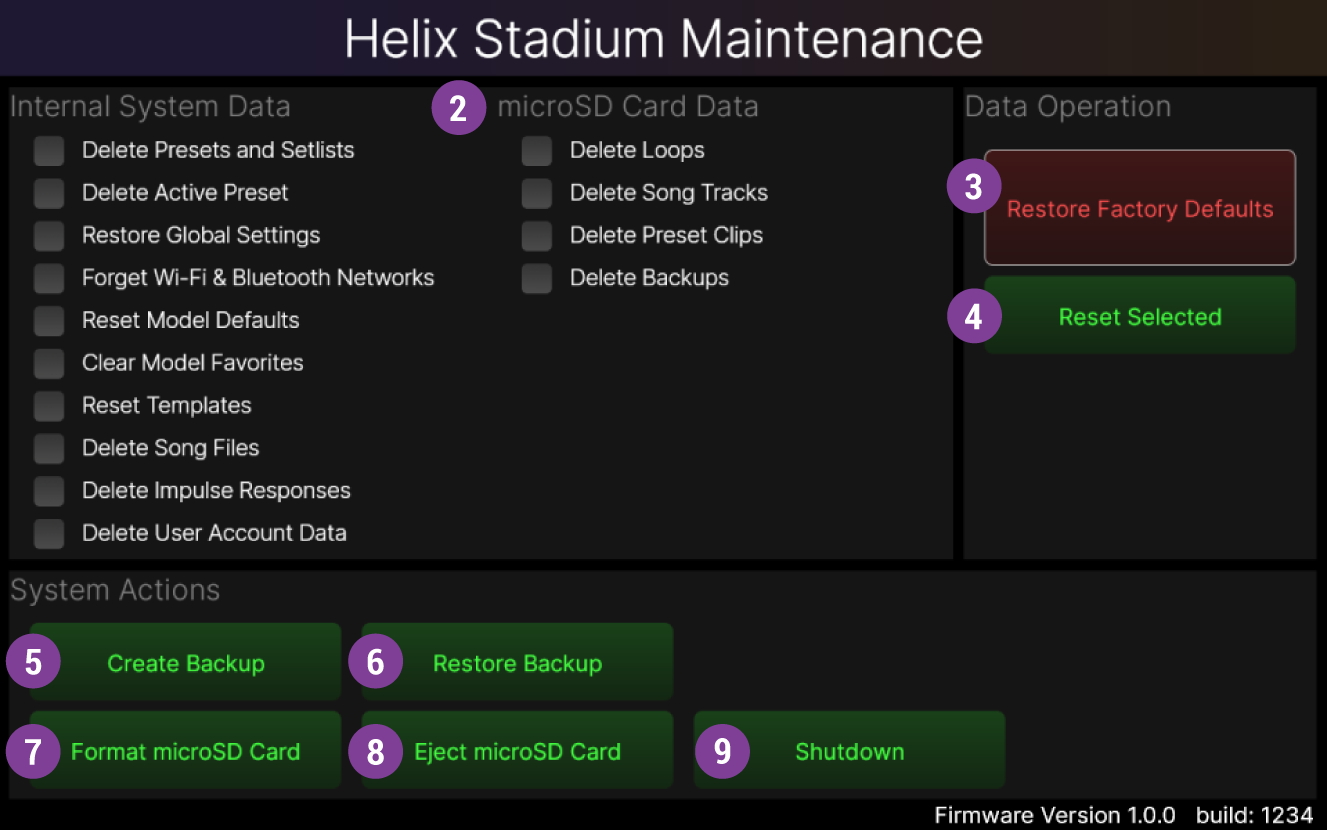This screenshot has height=830, width=1327.
Task: Eject the microSD card
Action: 517,751
